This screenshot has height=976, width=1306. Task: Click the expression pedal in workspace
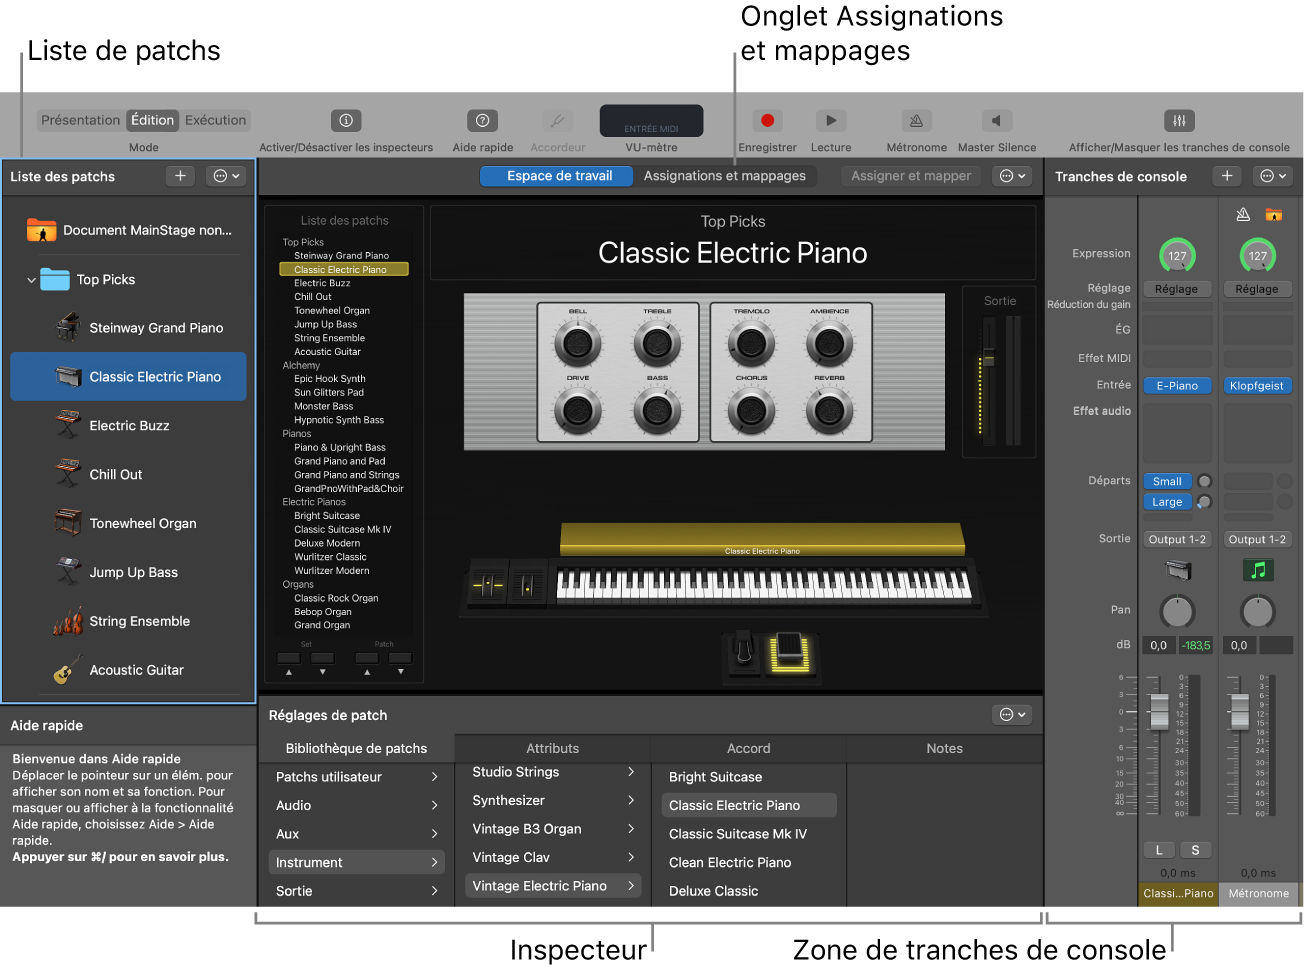tap(790, 655)
